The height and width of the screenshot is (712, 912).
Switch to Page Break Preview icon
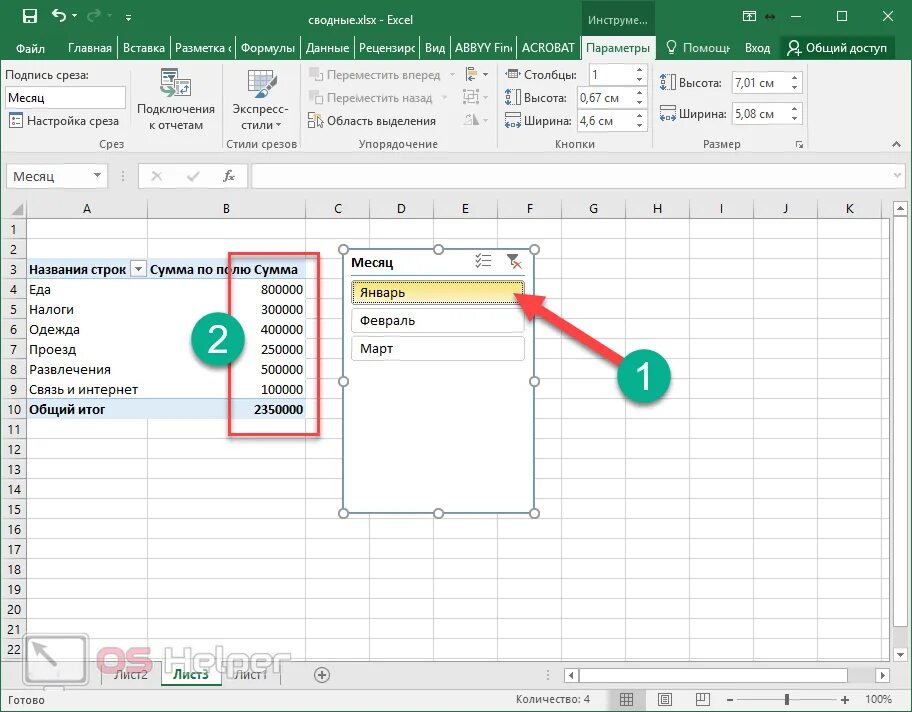tap(703, 699)
